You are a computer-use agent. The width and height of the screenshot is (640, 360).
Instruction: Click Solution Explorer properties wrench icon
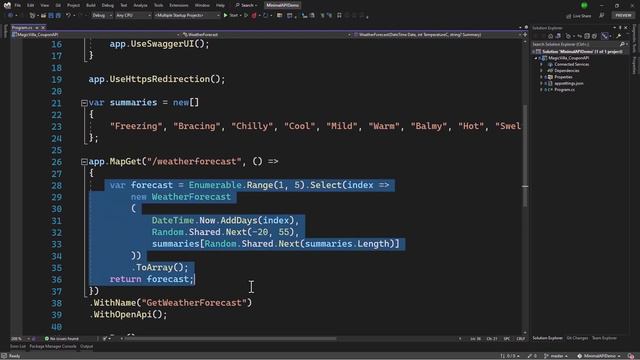tap(619, 36)
